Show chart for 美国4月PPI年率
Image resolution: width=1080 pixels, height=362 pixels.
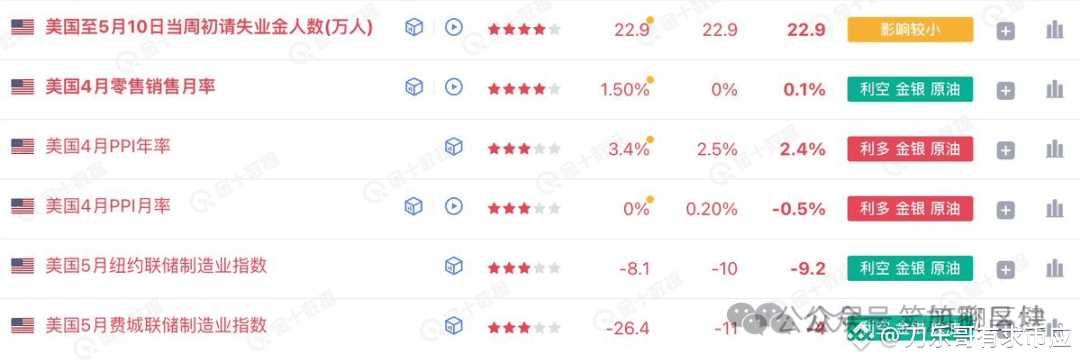[x=1055, y=149]
